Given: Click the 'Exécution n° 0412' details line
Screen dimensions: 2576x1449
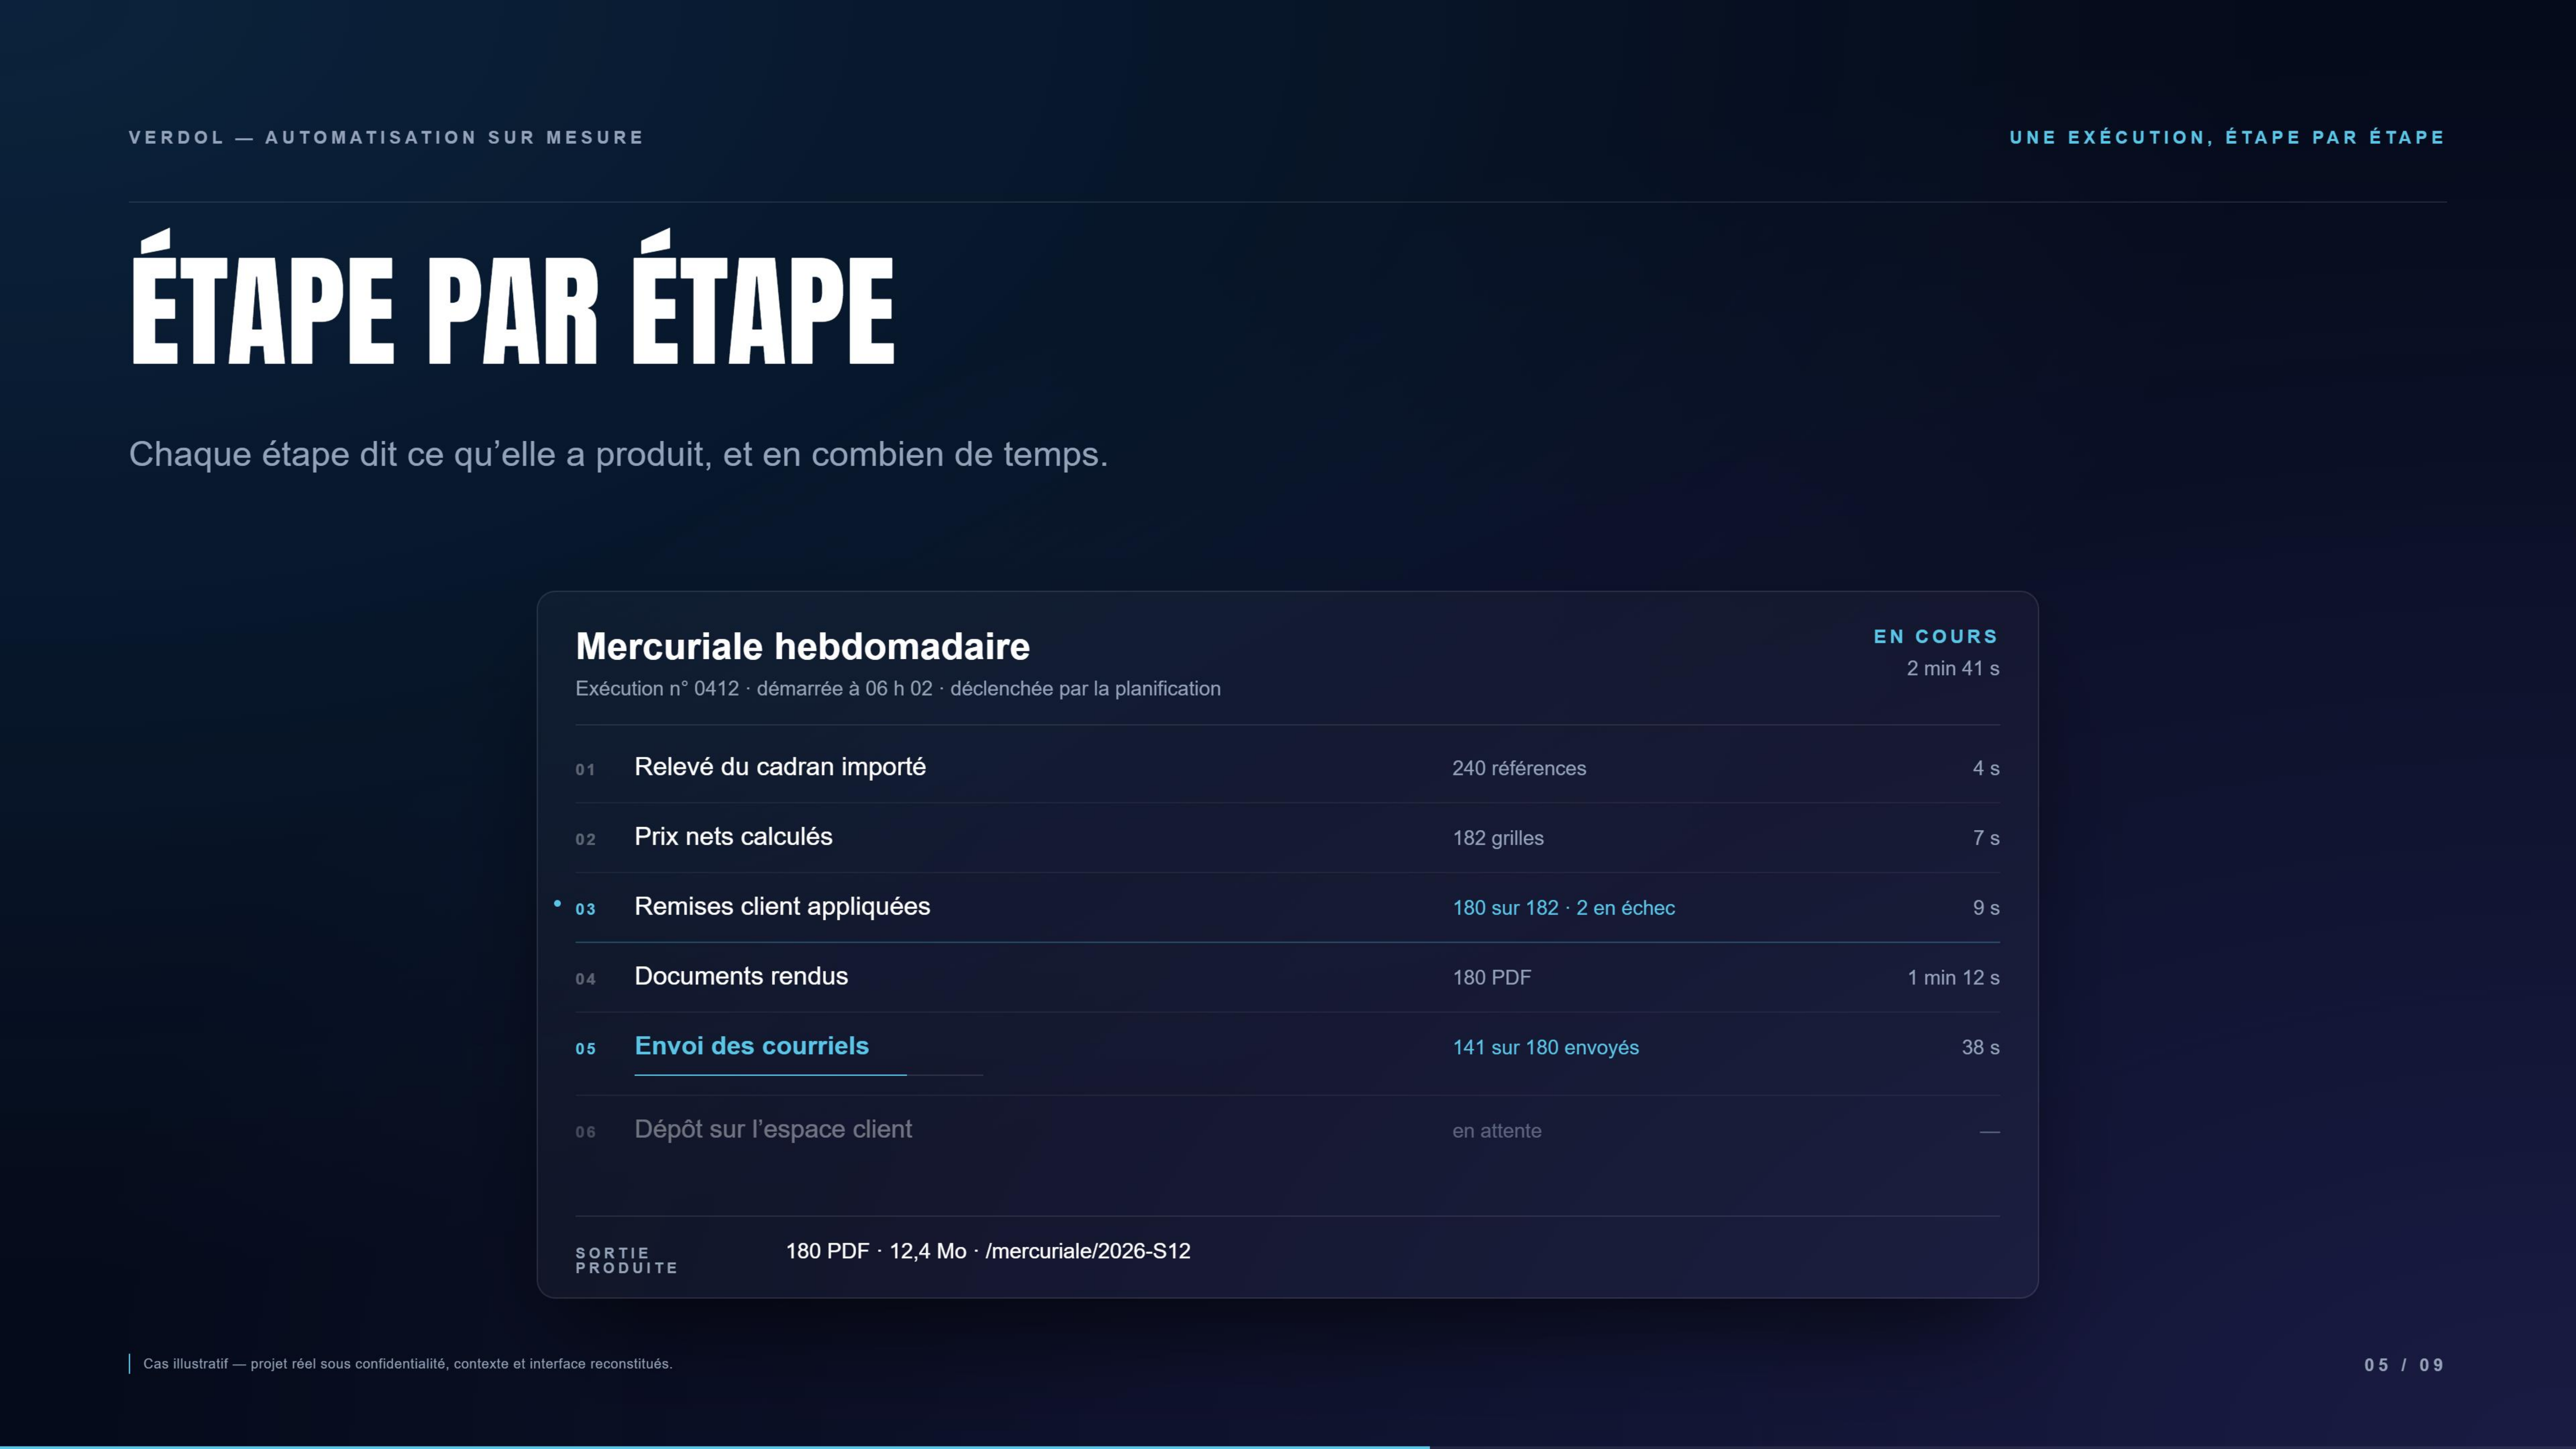Looking at the screenshot, I should [898, 688].
